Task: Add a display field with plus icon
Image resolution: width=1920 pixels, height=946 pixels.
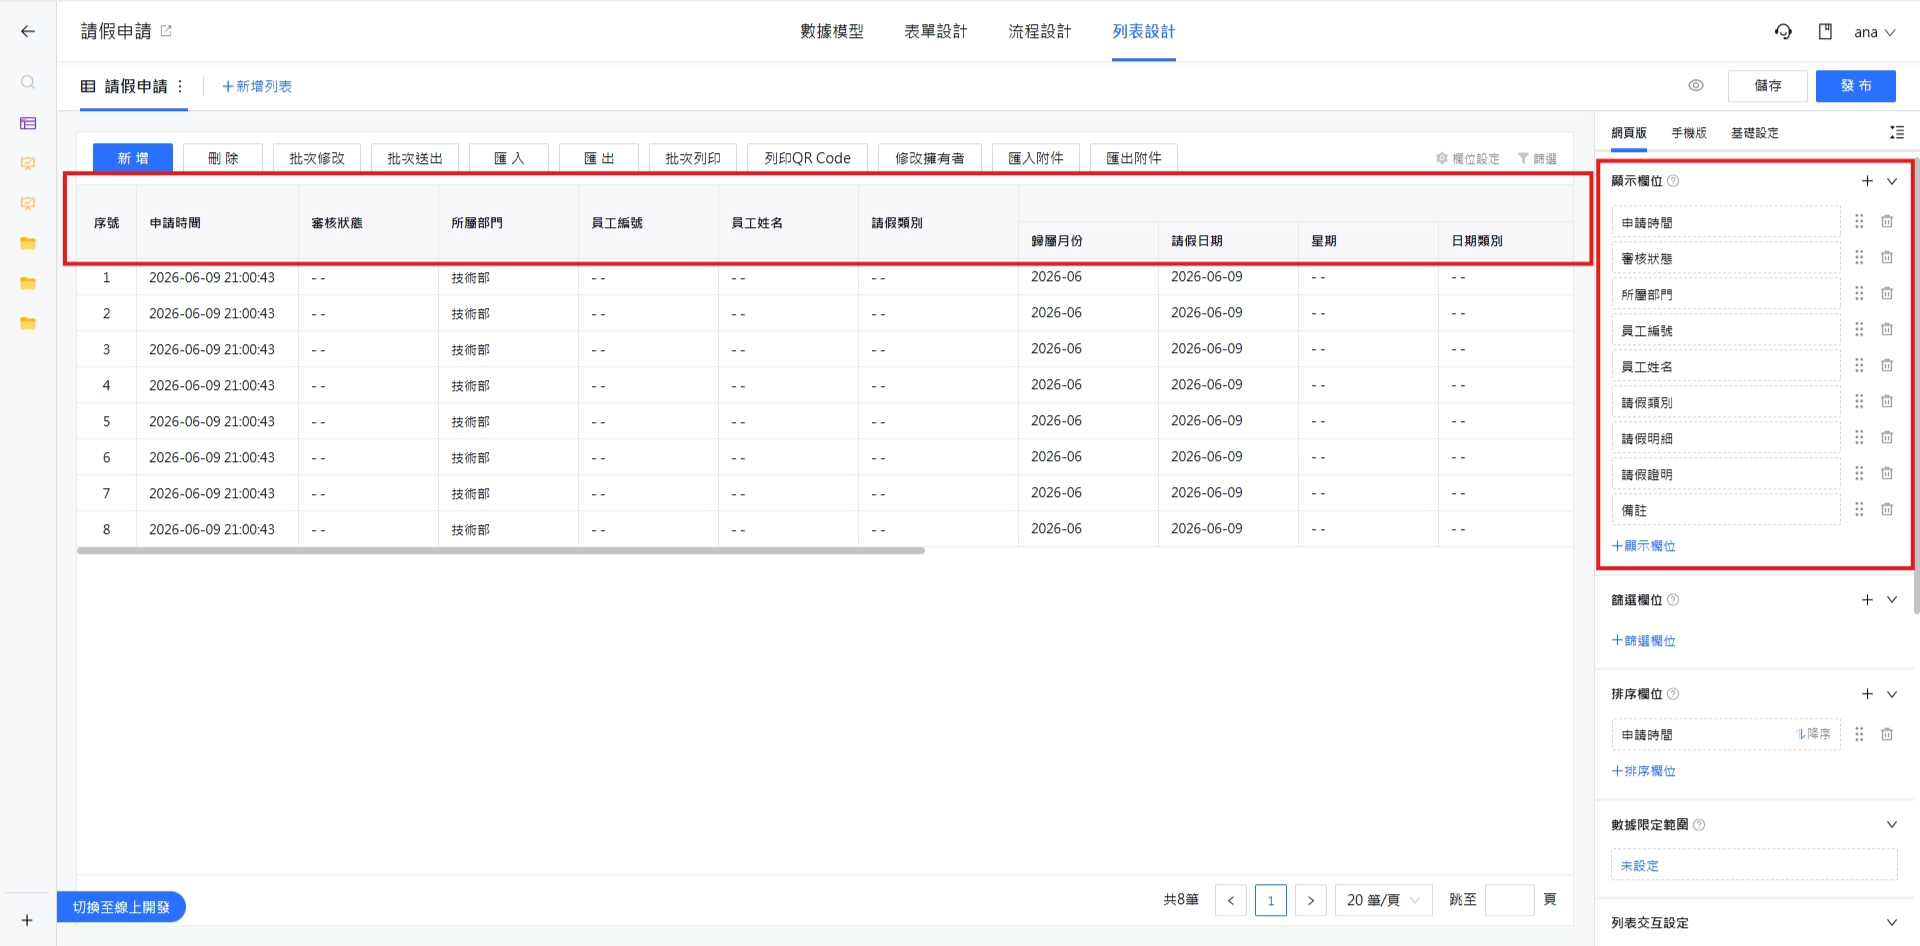Action: (1867, 181)
